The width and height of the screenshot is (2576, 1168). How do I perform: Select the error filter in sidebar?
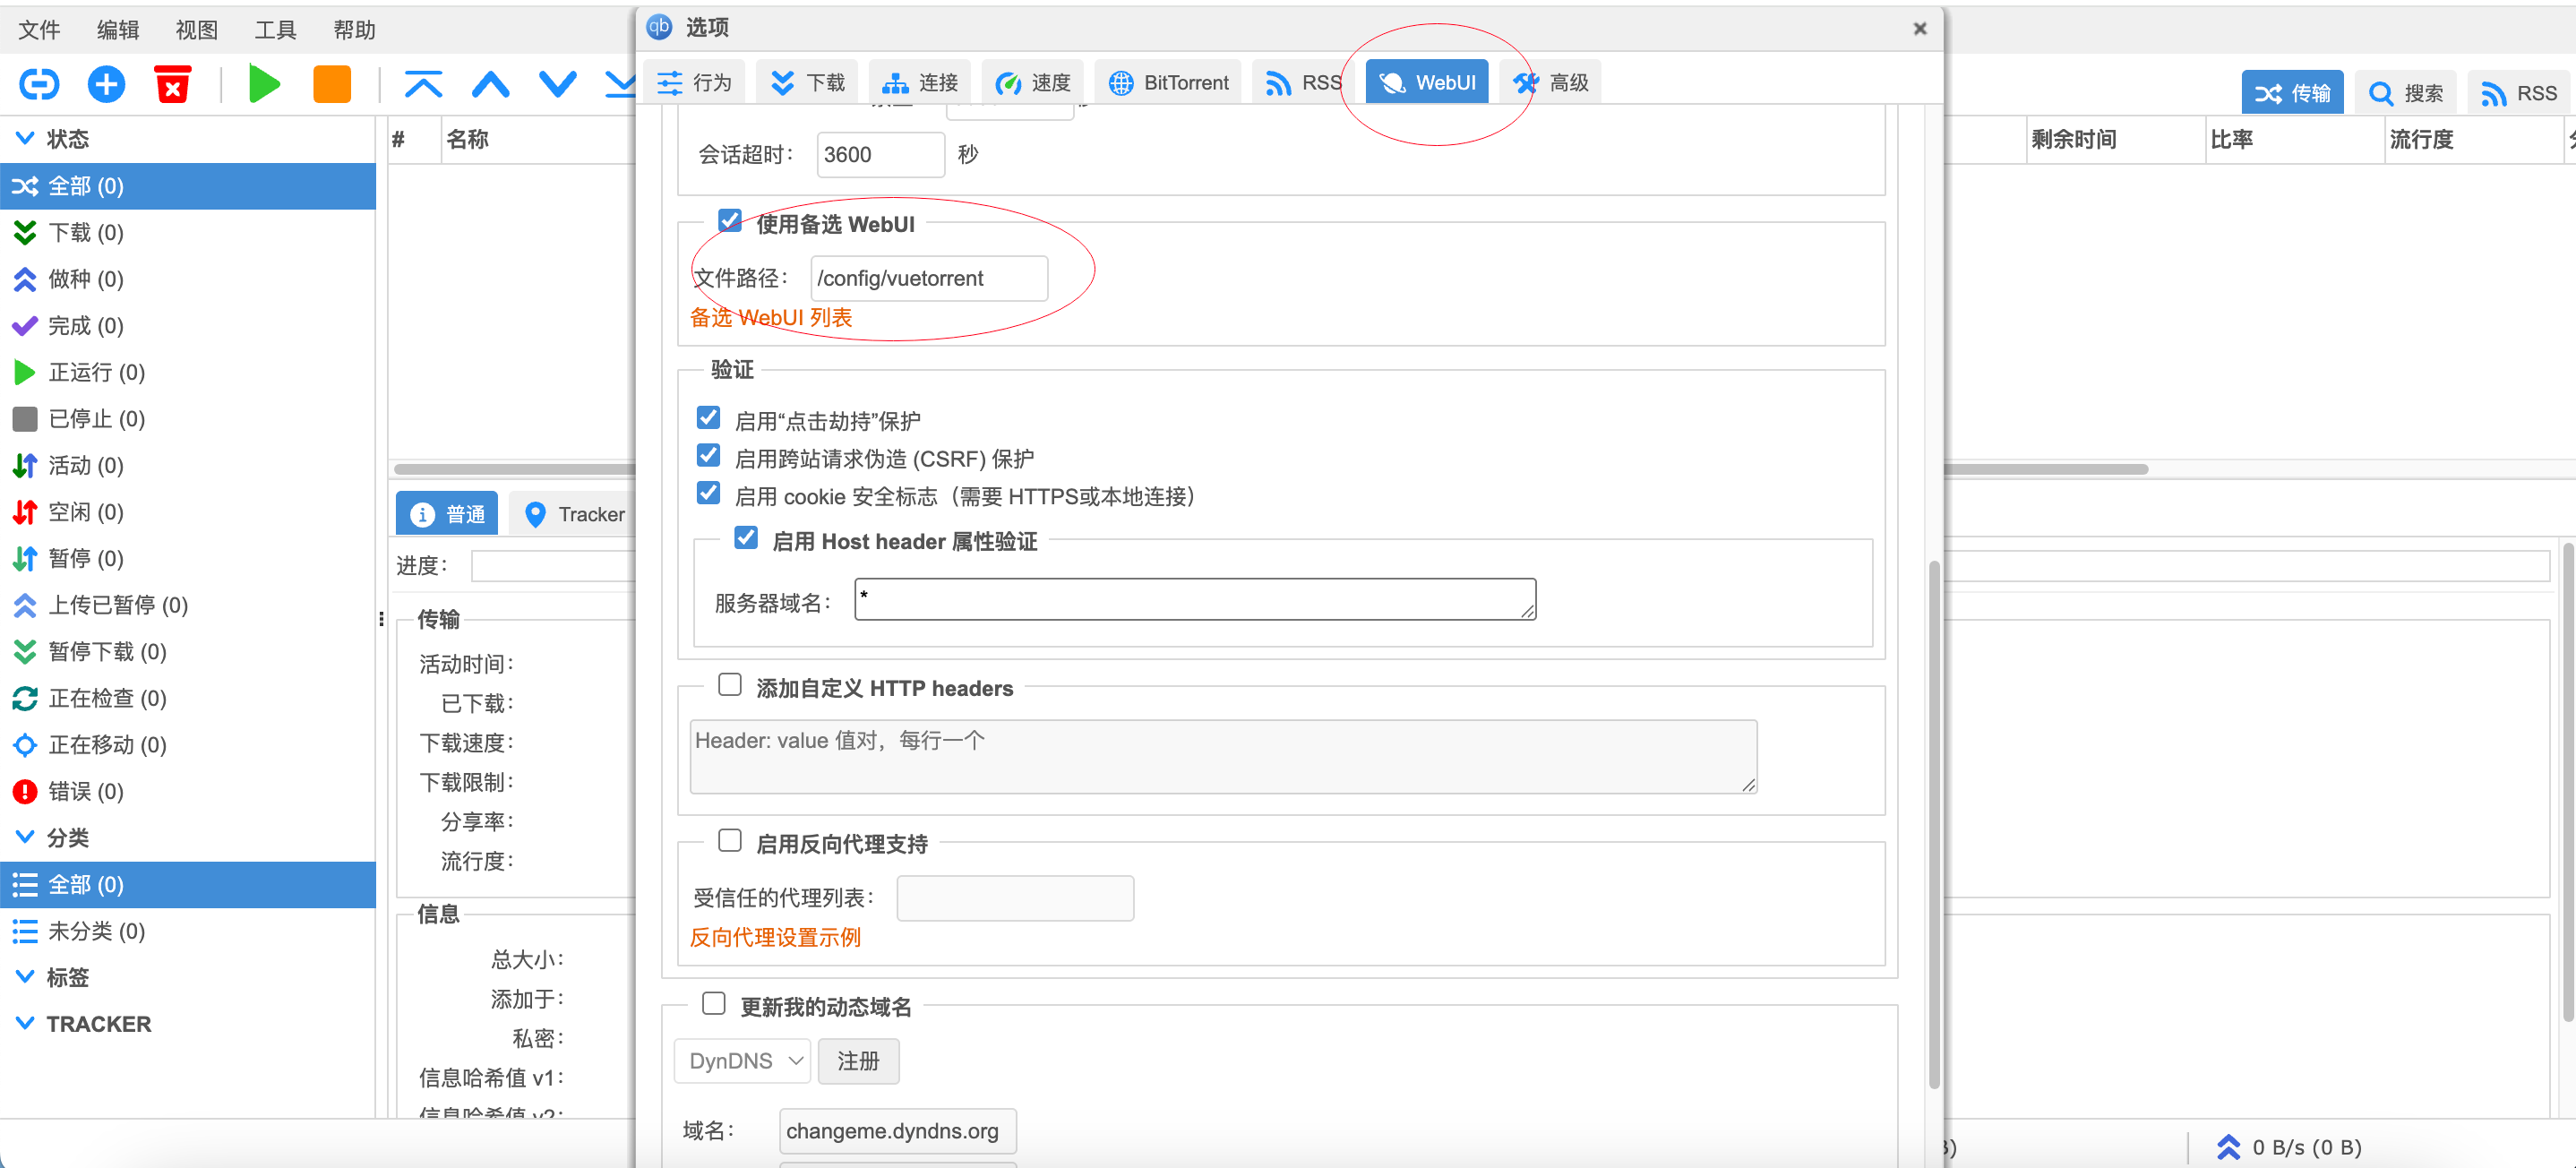(x=85, y=791)
